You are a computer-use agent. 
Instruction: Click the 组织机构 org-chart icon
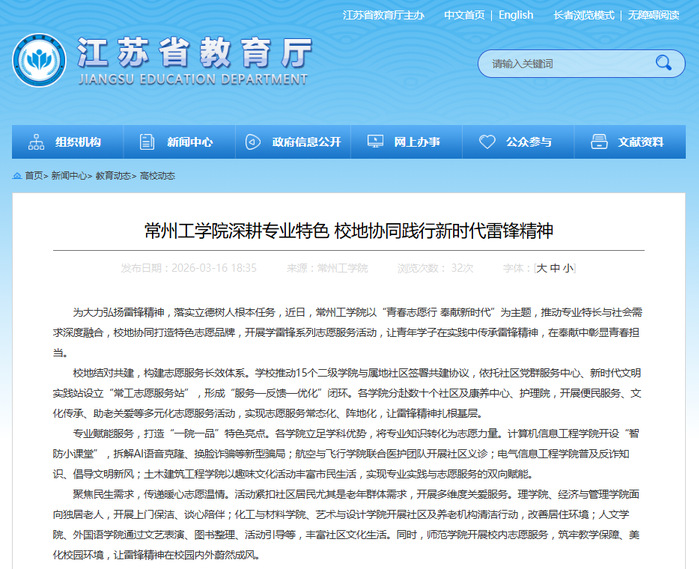tap(36, 142)
